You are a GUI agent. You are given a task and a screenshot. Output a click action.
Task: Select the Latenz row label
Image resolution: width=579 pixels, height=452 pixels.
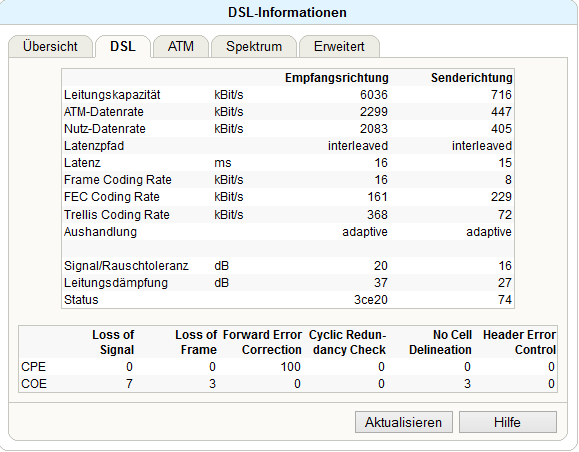pyautogui.click(x=82, y=163)
